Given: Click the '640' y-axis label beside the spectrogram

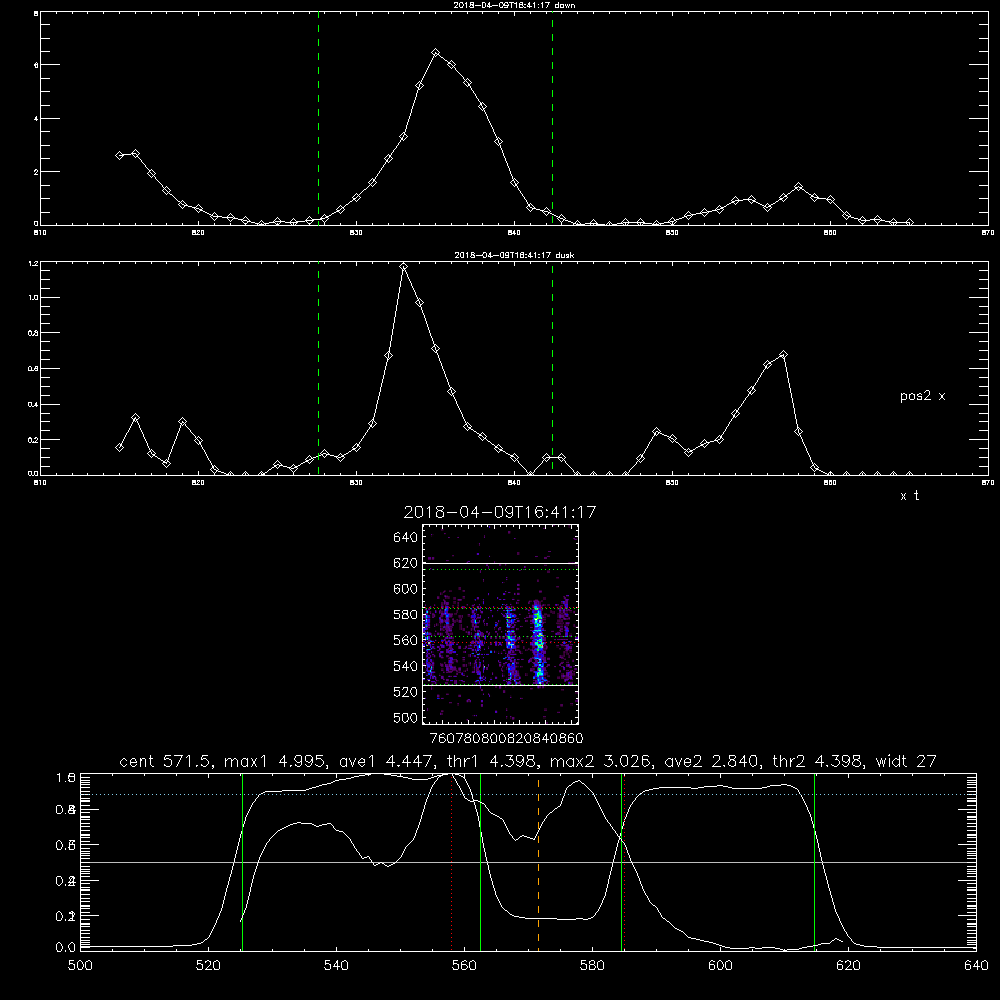Looking at the screenshot, I should pos(406,538).
